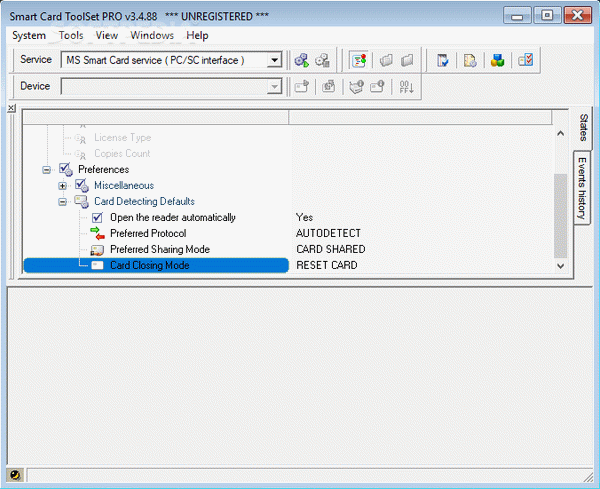Screen dimensions: 600x489
Task: Click the CARD SHARED value cell
Action: coord(331,249)
